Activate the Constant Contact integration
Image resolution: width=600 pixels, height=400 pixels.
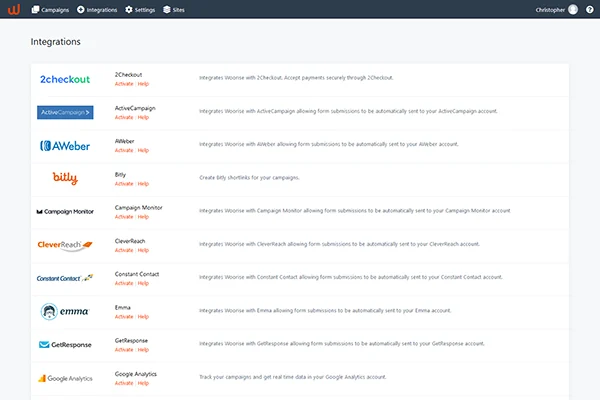pyautogui.click(x=123, y=283)
